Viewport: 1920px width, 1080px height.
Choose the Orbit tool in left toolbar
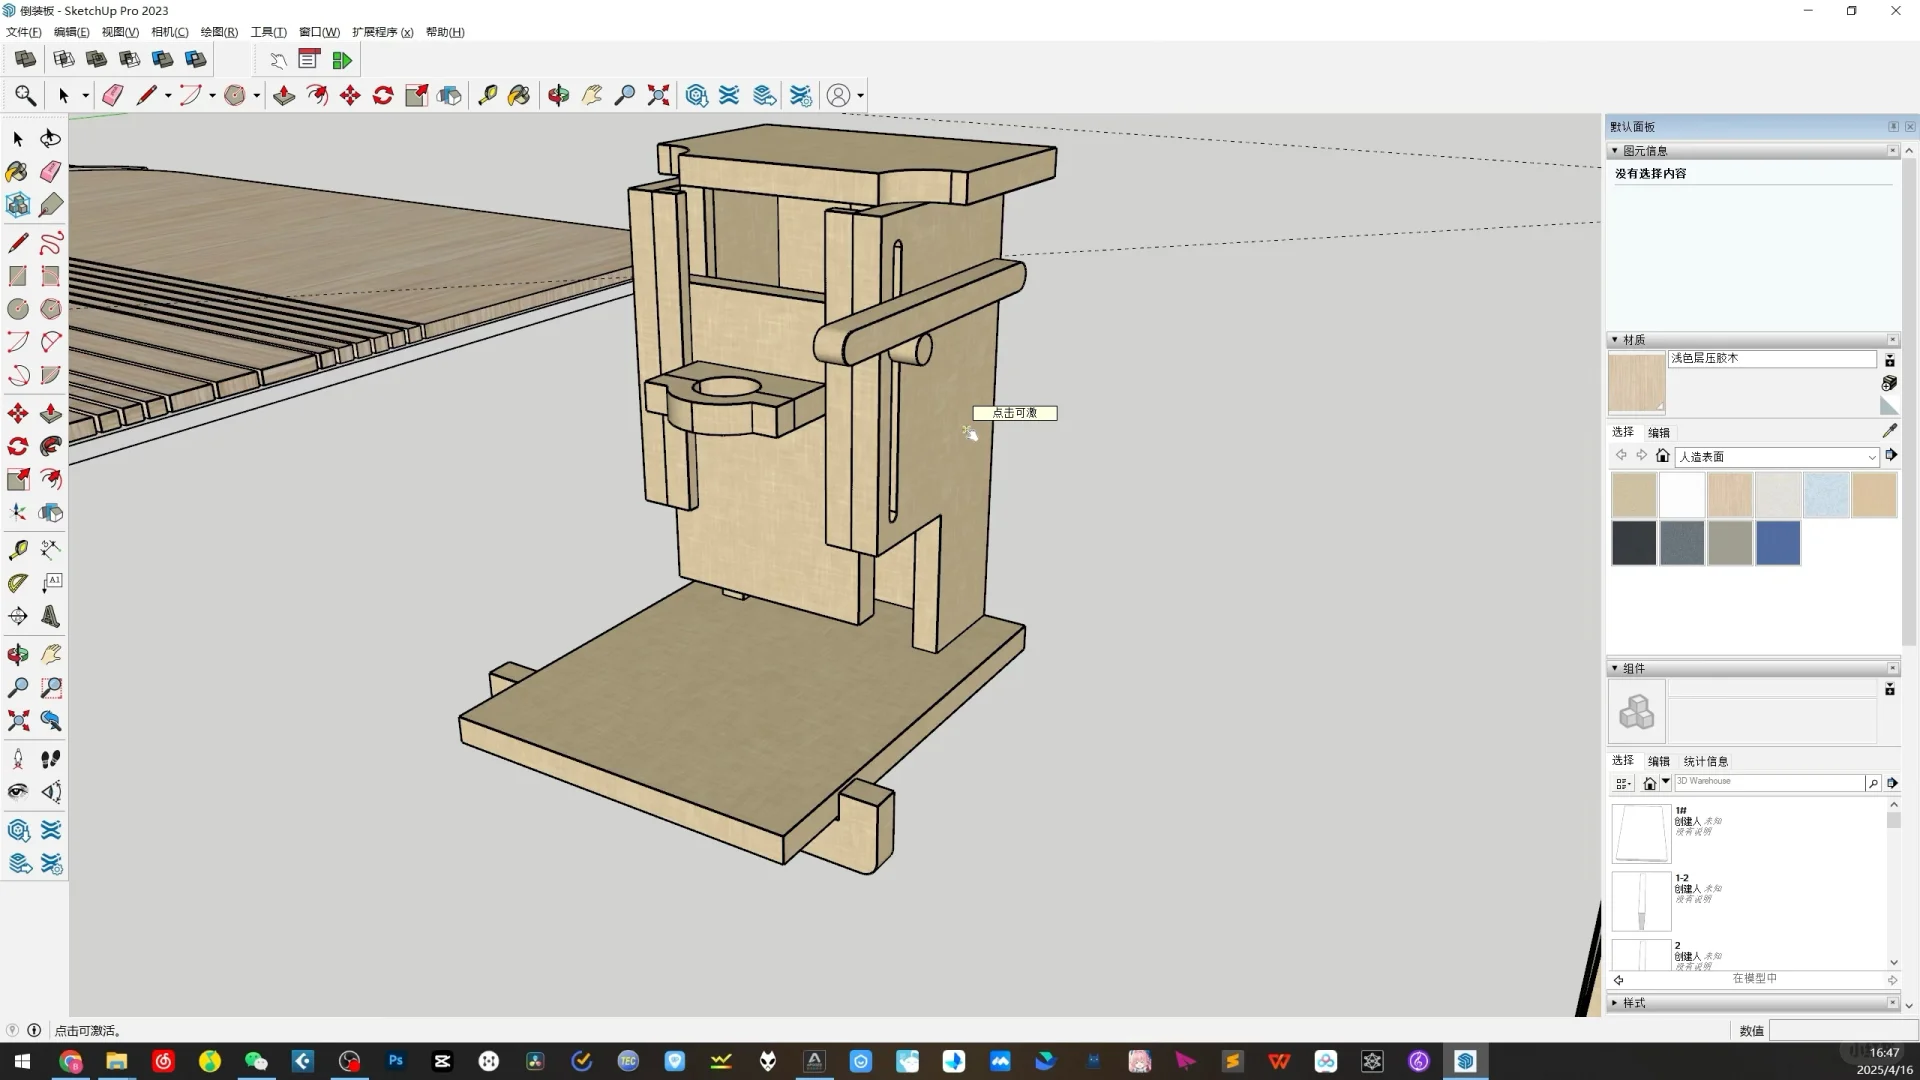pyautogui.click(x=18, y=654)
